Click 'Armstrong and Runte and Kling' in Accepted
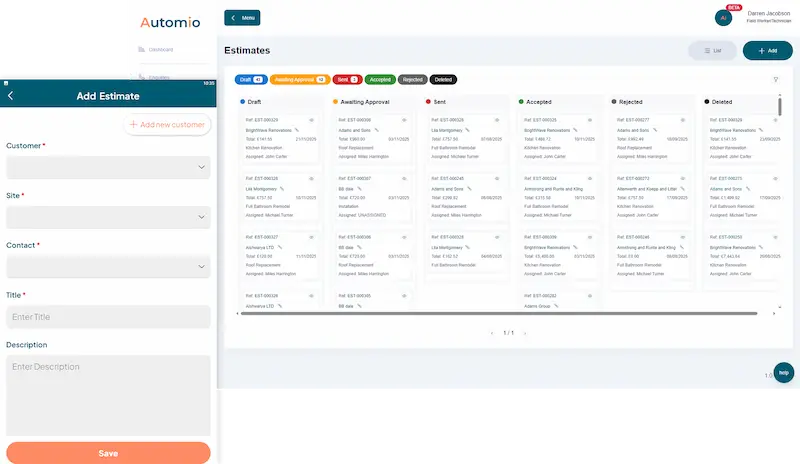Viewport: 800px width, 464px height. [x=553, y=189]
